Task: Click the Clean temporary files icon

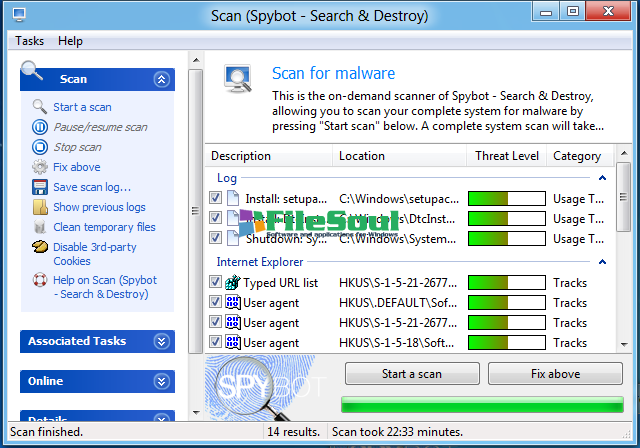Action: [40, 227]
